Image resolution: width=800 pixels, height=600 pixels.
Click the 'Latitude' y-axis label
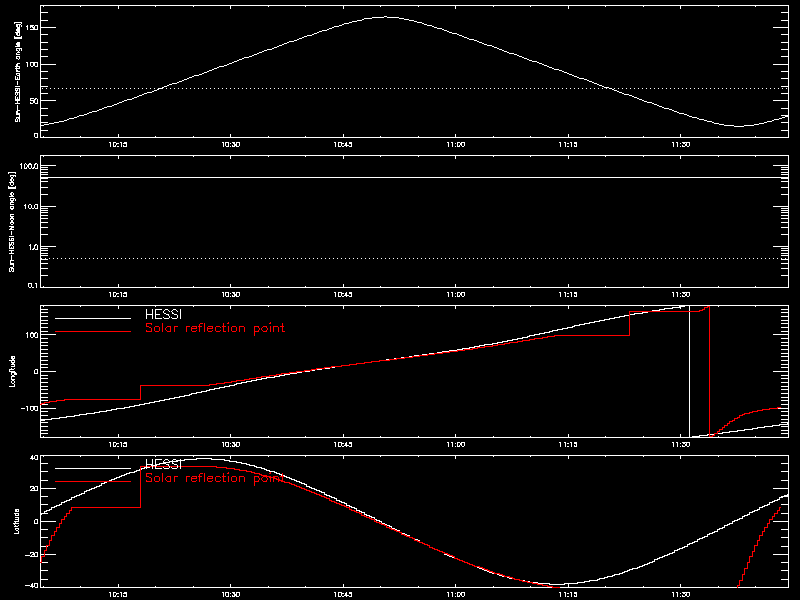[17, 521]
